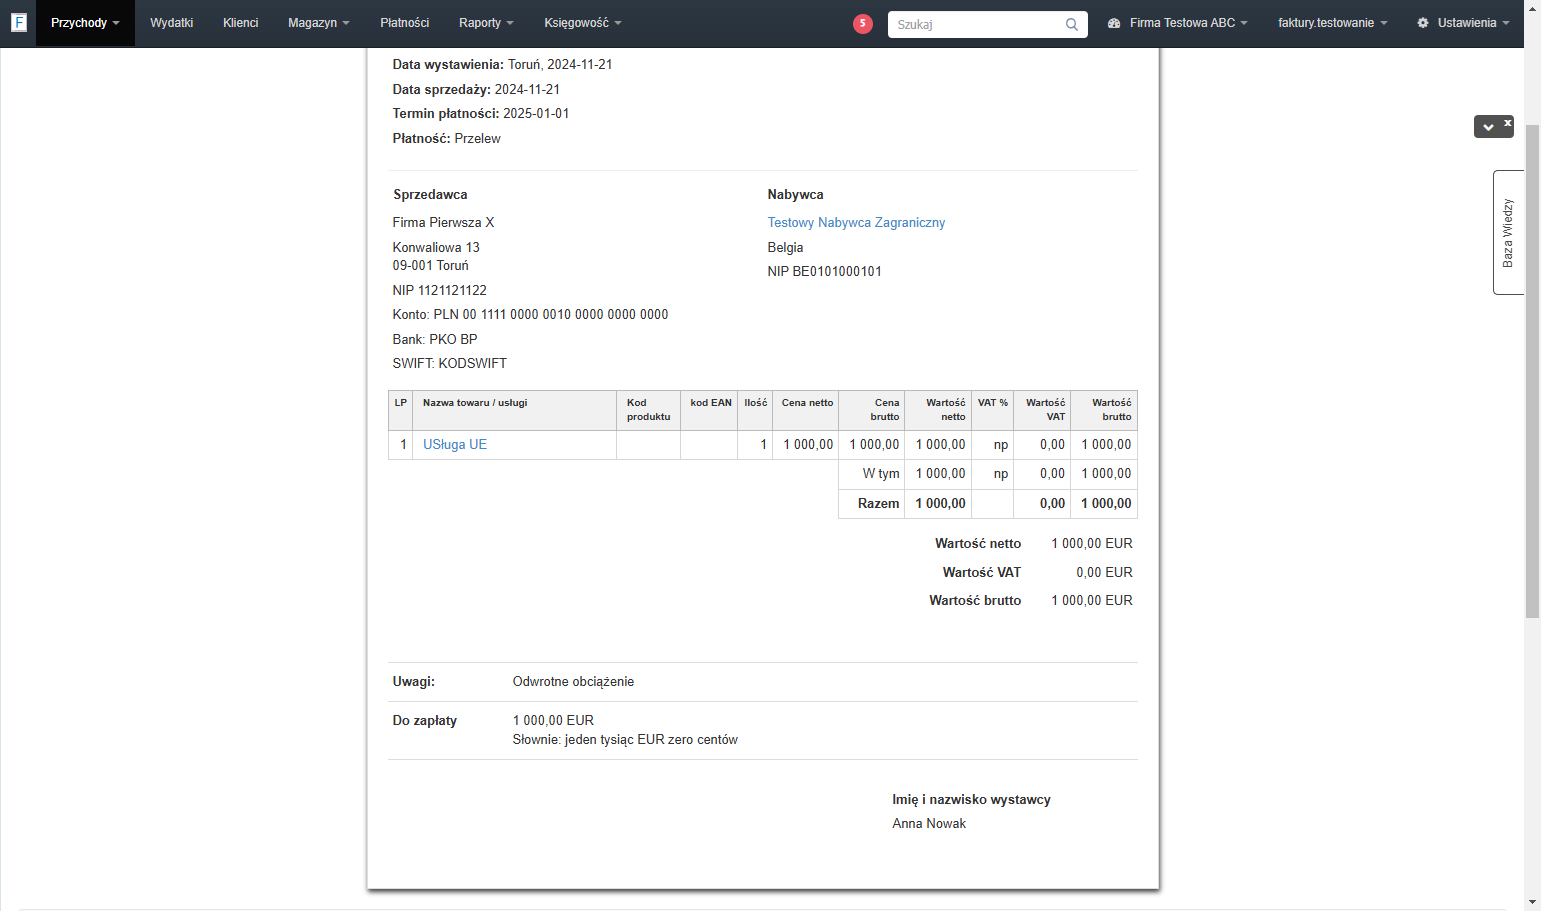This screenshot has width=1541, height=911.
Task: Click the Razem row label
Action: 878,504
